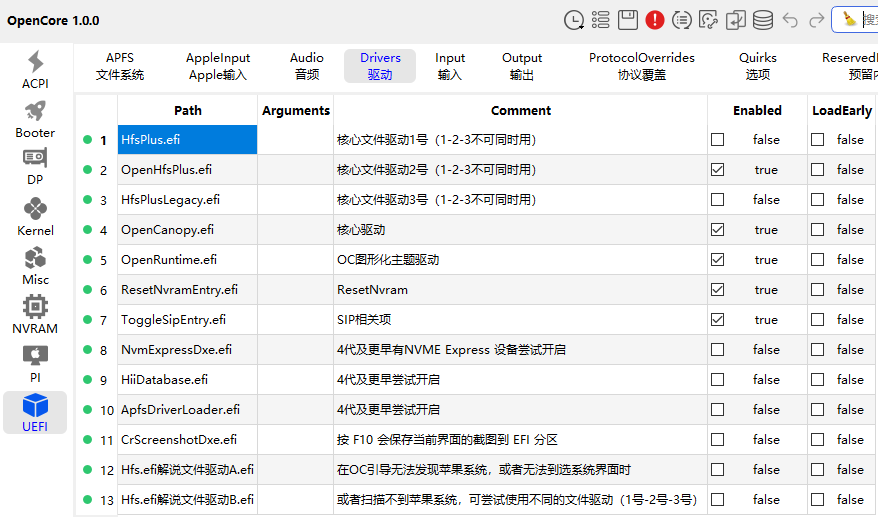Open the Booter rocket section
Screen dimensions: 878x517
[x=35, y=119]
